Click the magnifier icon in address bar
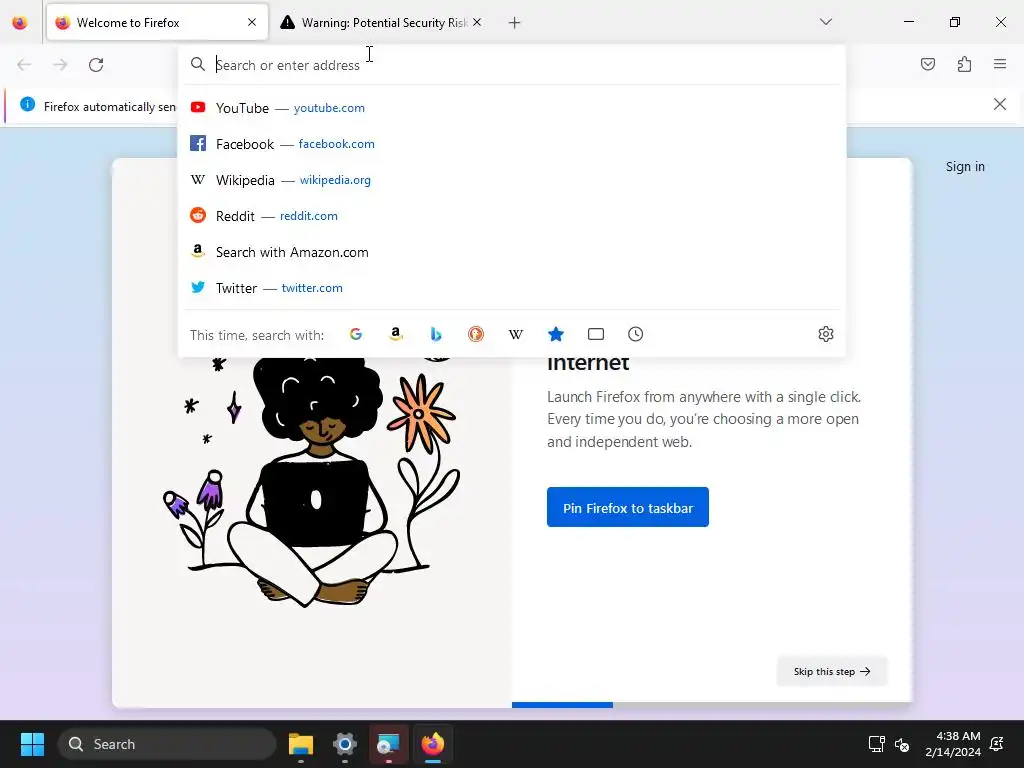 (x=197, y=64)
